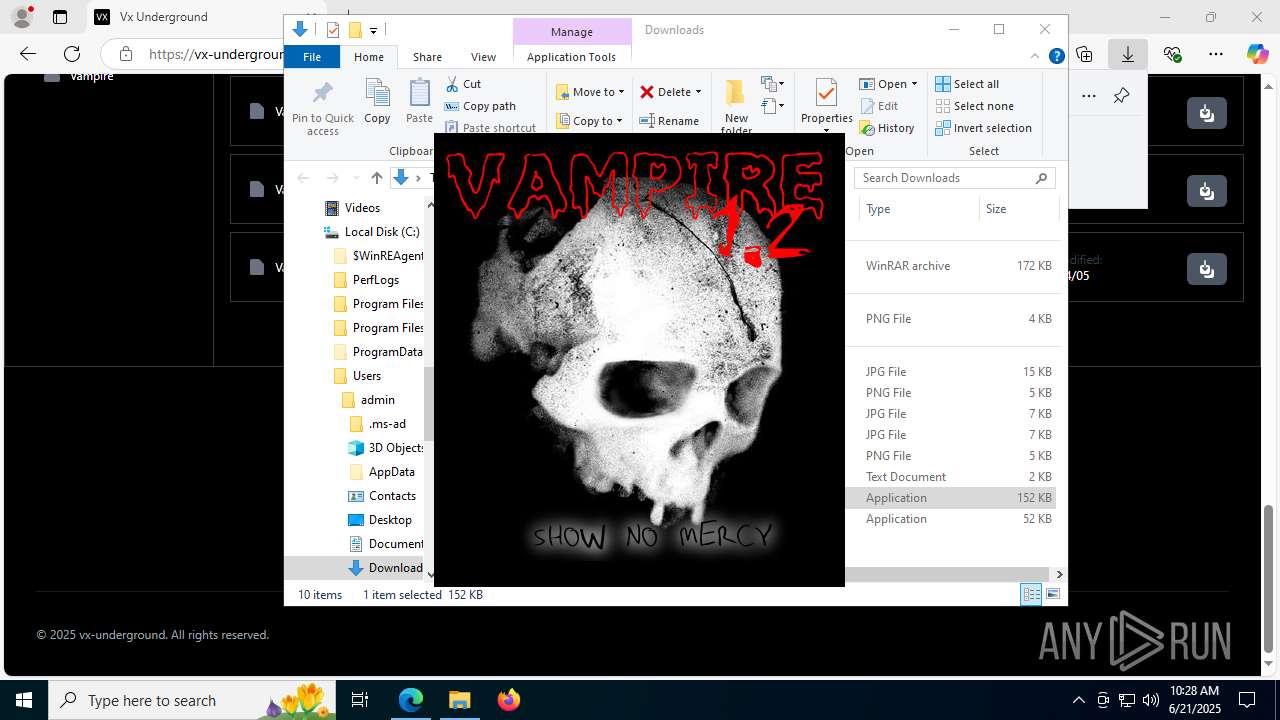Open Edge Settings and more menu
Image resolution: width=1280 pixels, height=720 pixels.
pos(1215,54)
